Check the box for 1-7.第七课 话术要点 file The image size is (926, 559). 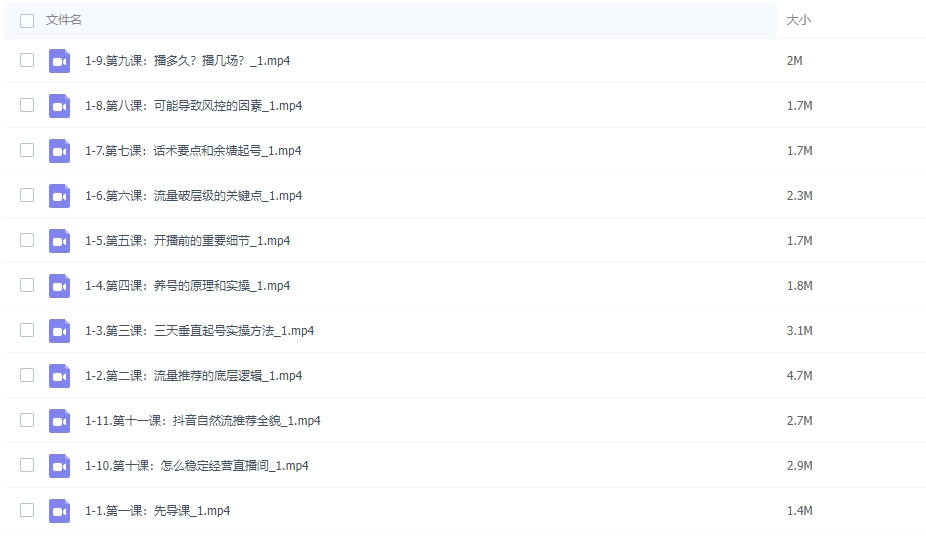pos(27,150)
